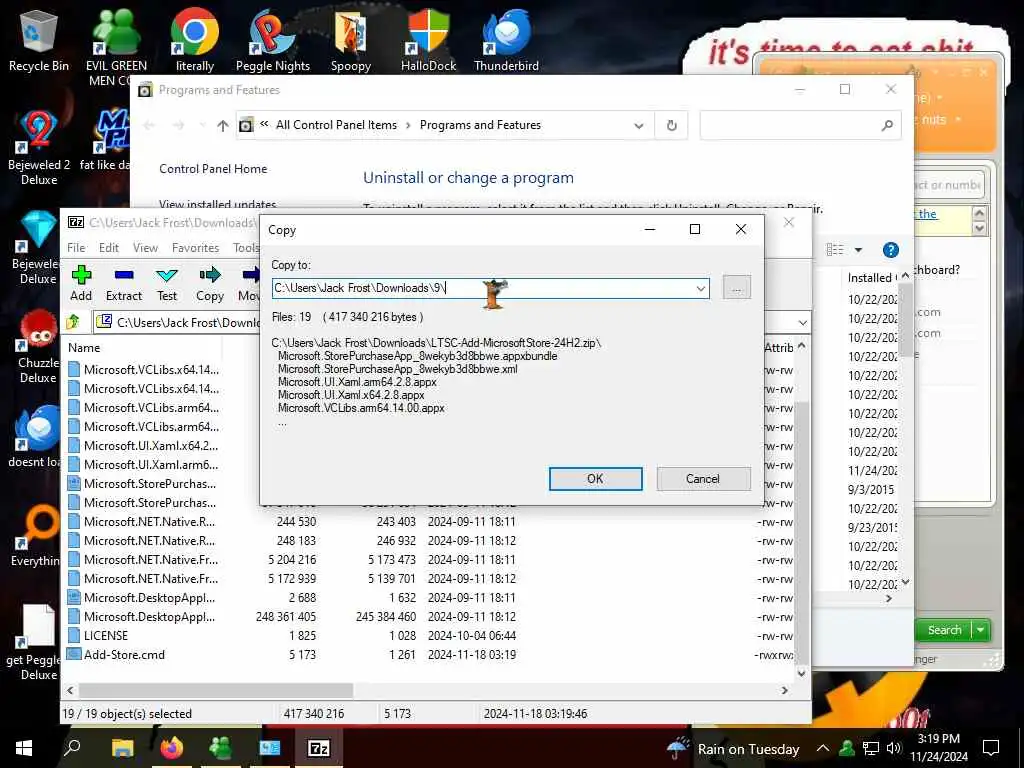Click the Test tool in 7-Zip
Image resolution: width=1024 pixels, height=768 pixels.
pyautogui.click(x=167, y=283)
